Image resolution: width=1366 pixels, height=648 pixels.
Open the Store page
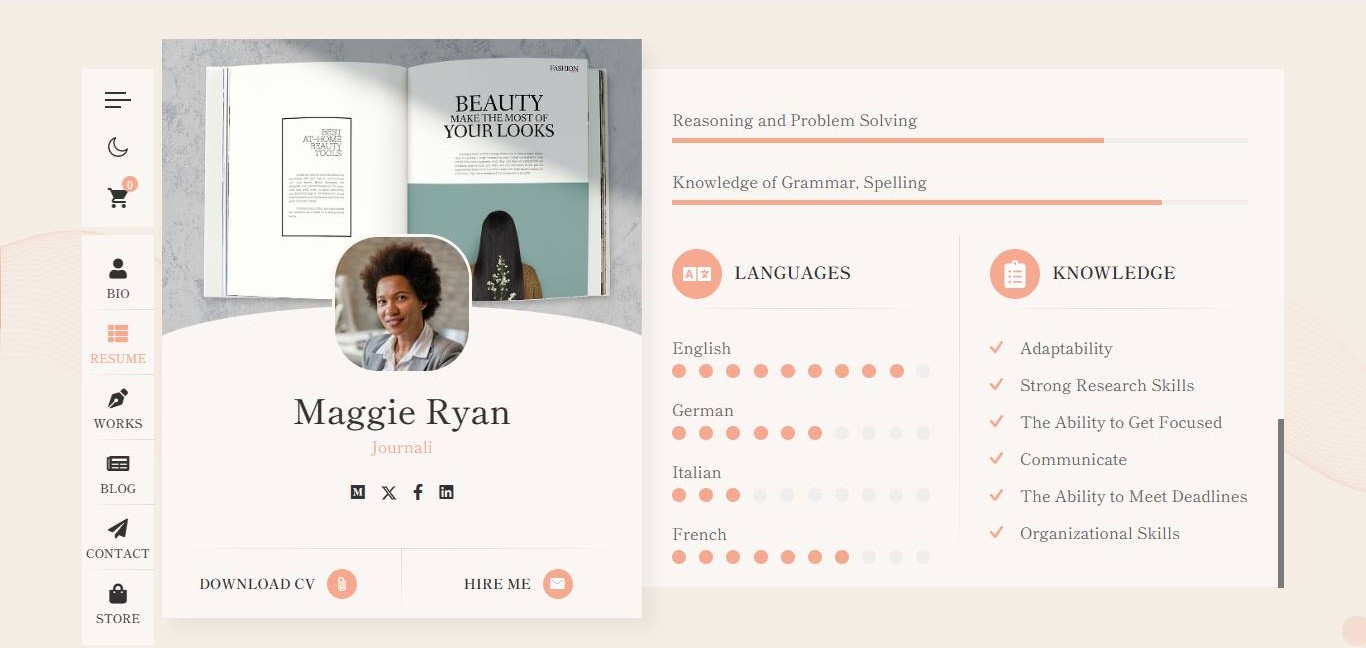click(118, 603)
